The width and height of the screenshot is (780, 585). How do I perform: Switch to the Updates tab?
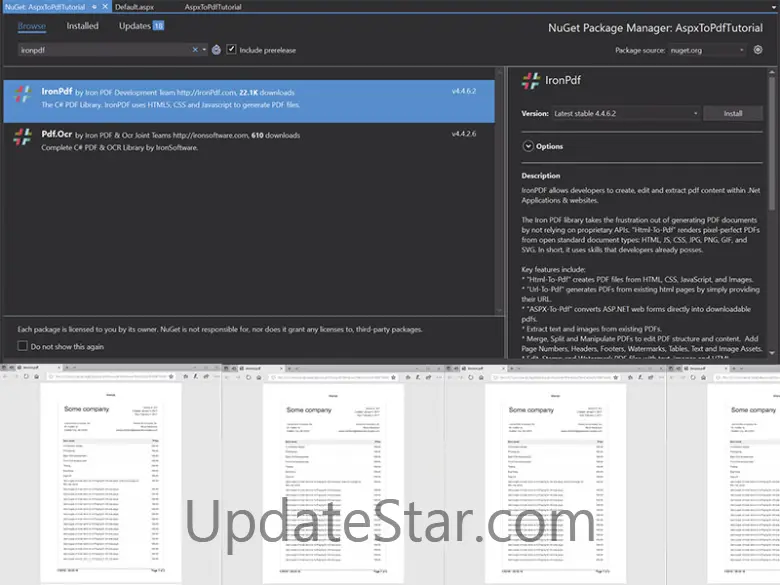coord(134,26)
